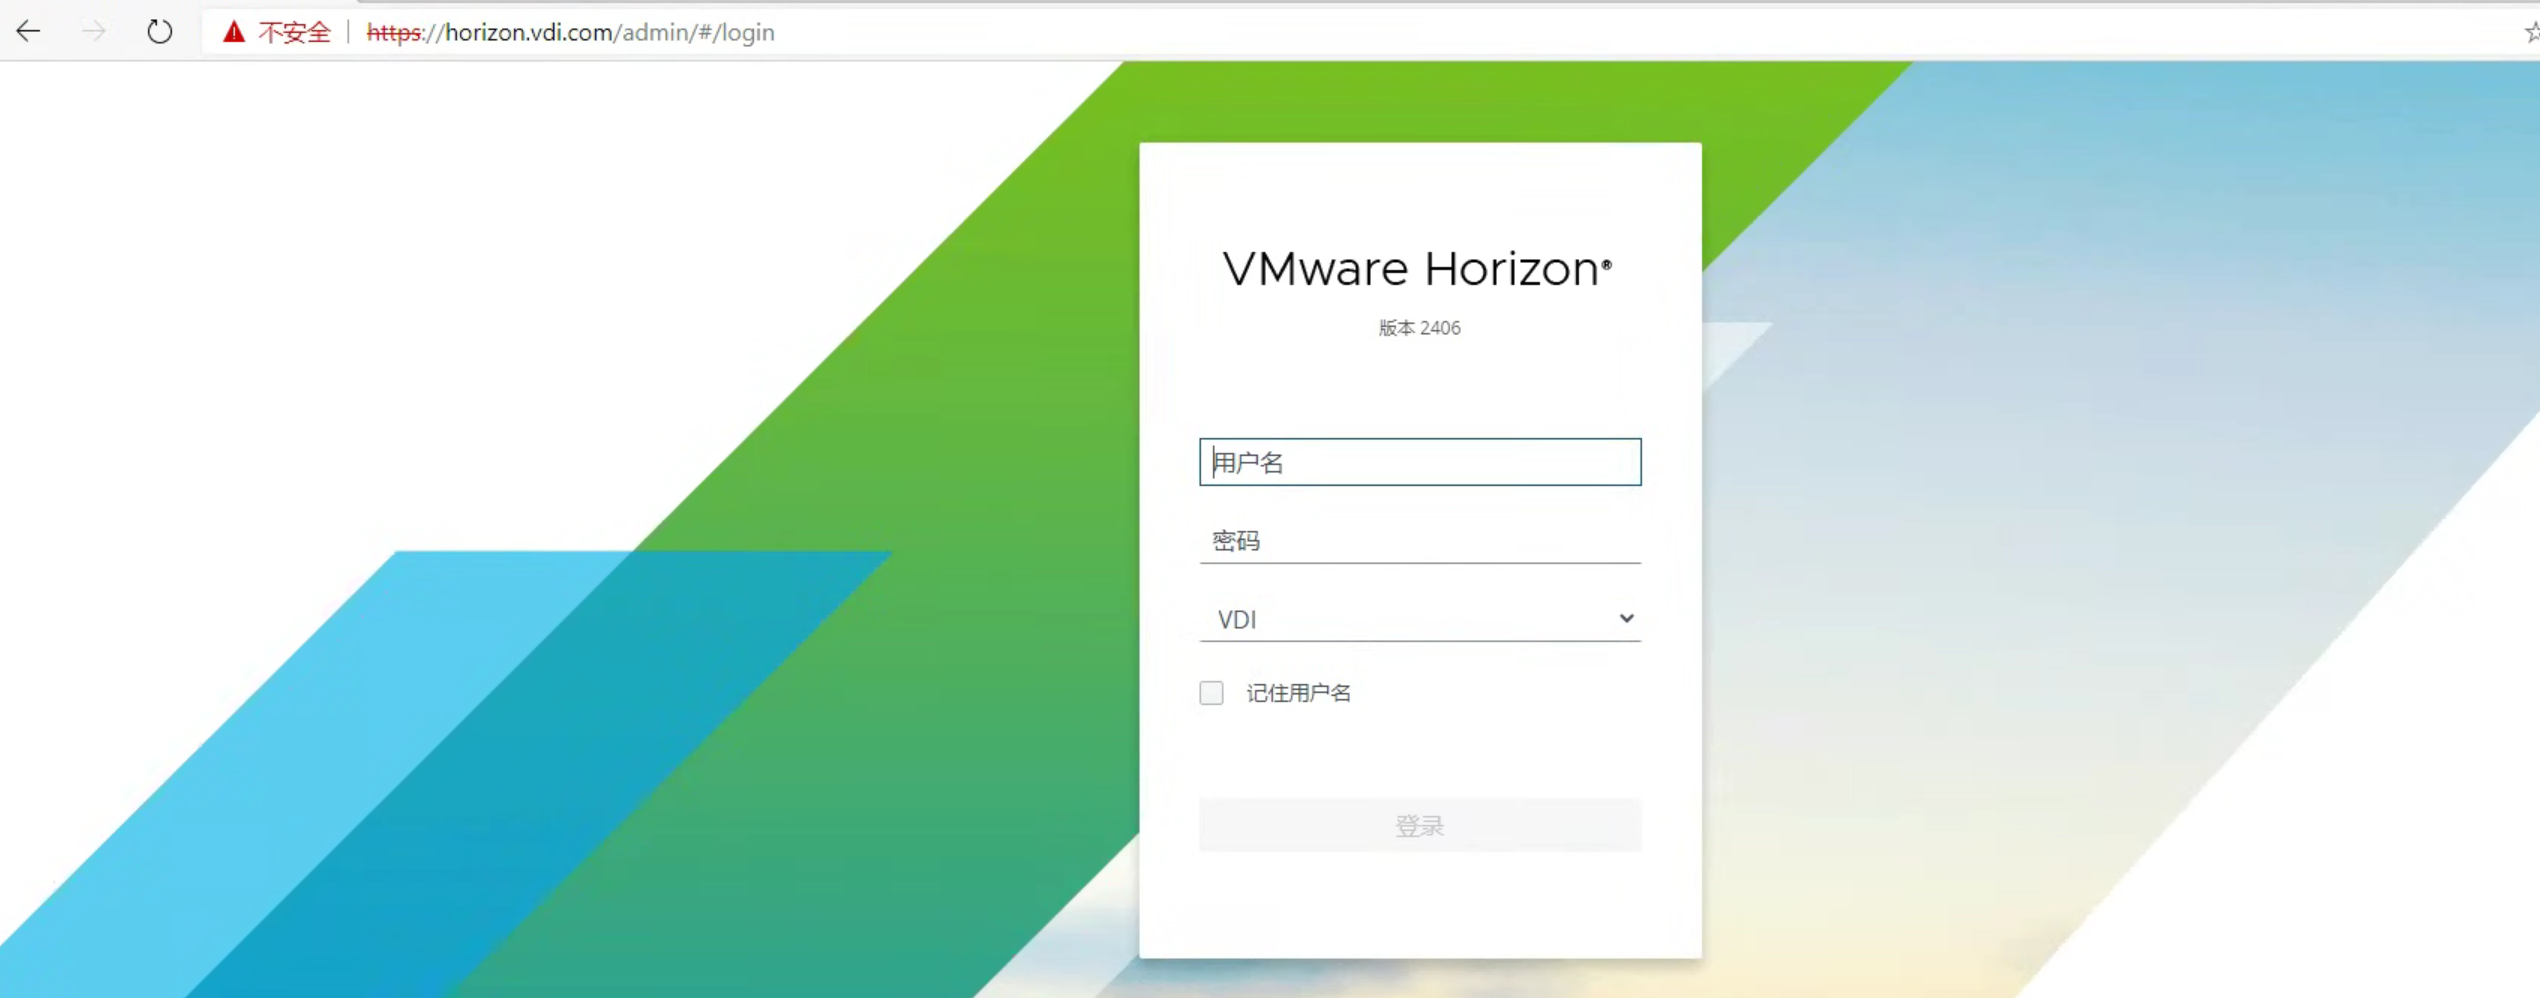Focus the 用户名 username field
Viewport: 2540px width, 998px height.
[1420, 462]
